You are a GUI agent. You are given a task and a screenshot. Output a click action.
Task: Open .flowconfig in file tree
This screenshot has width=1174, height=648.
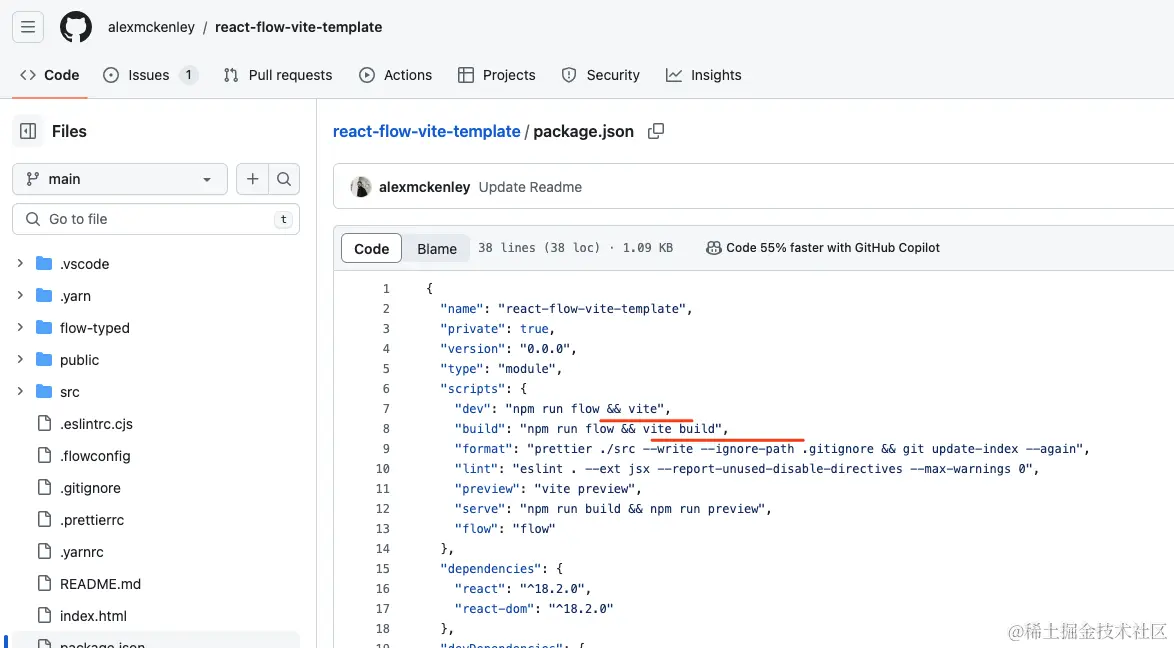pyautogui.click(x=95, y=455)
